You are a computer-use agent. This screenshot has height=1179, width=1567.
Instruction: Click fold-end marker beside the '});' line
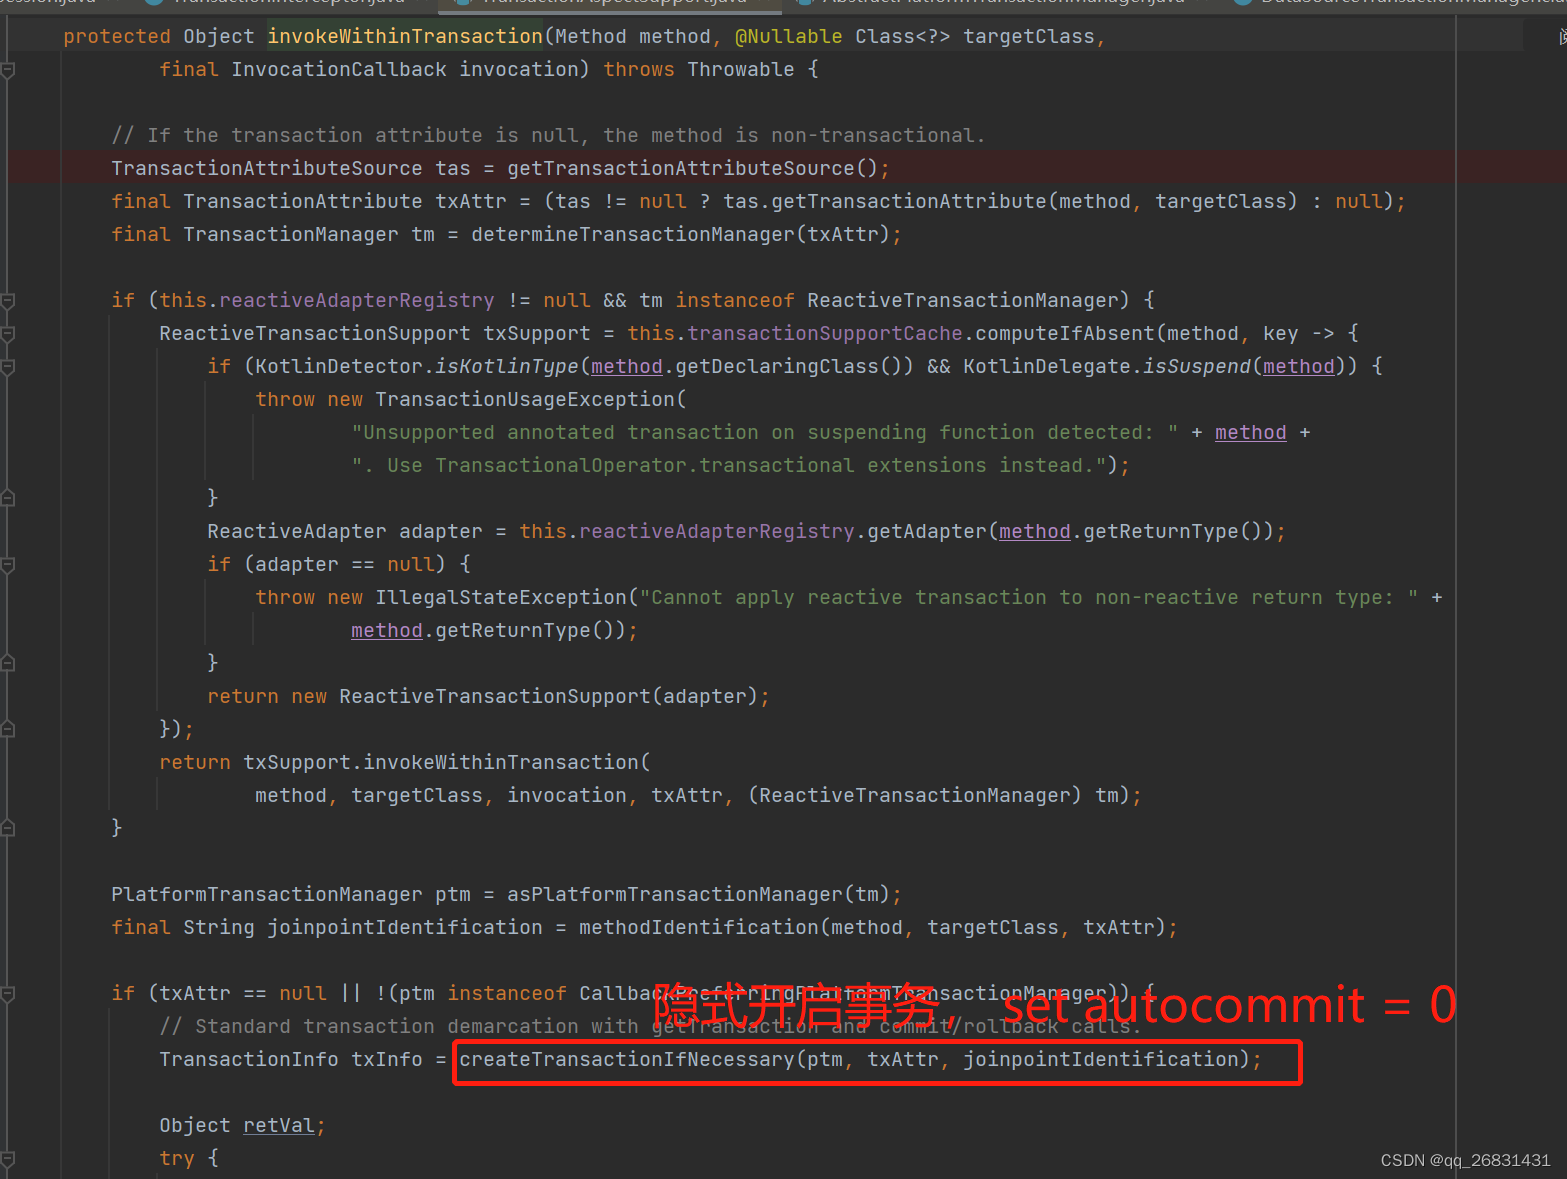(7, 730)
